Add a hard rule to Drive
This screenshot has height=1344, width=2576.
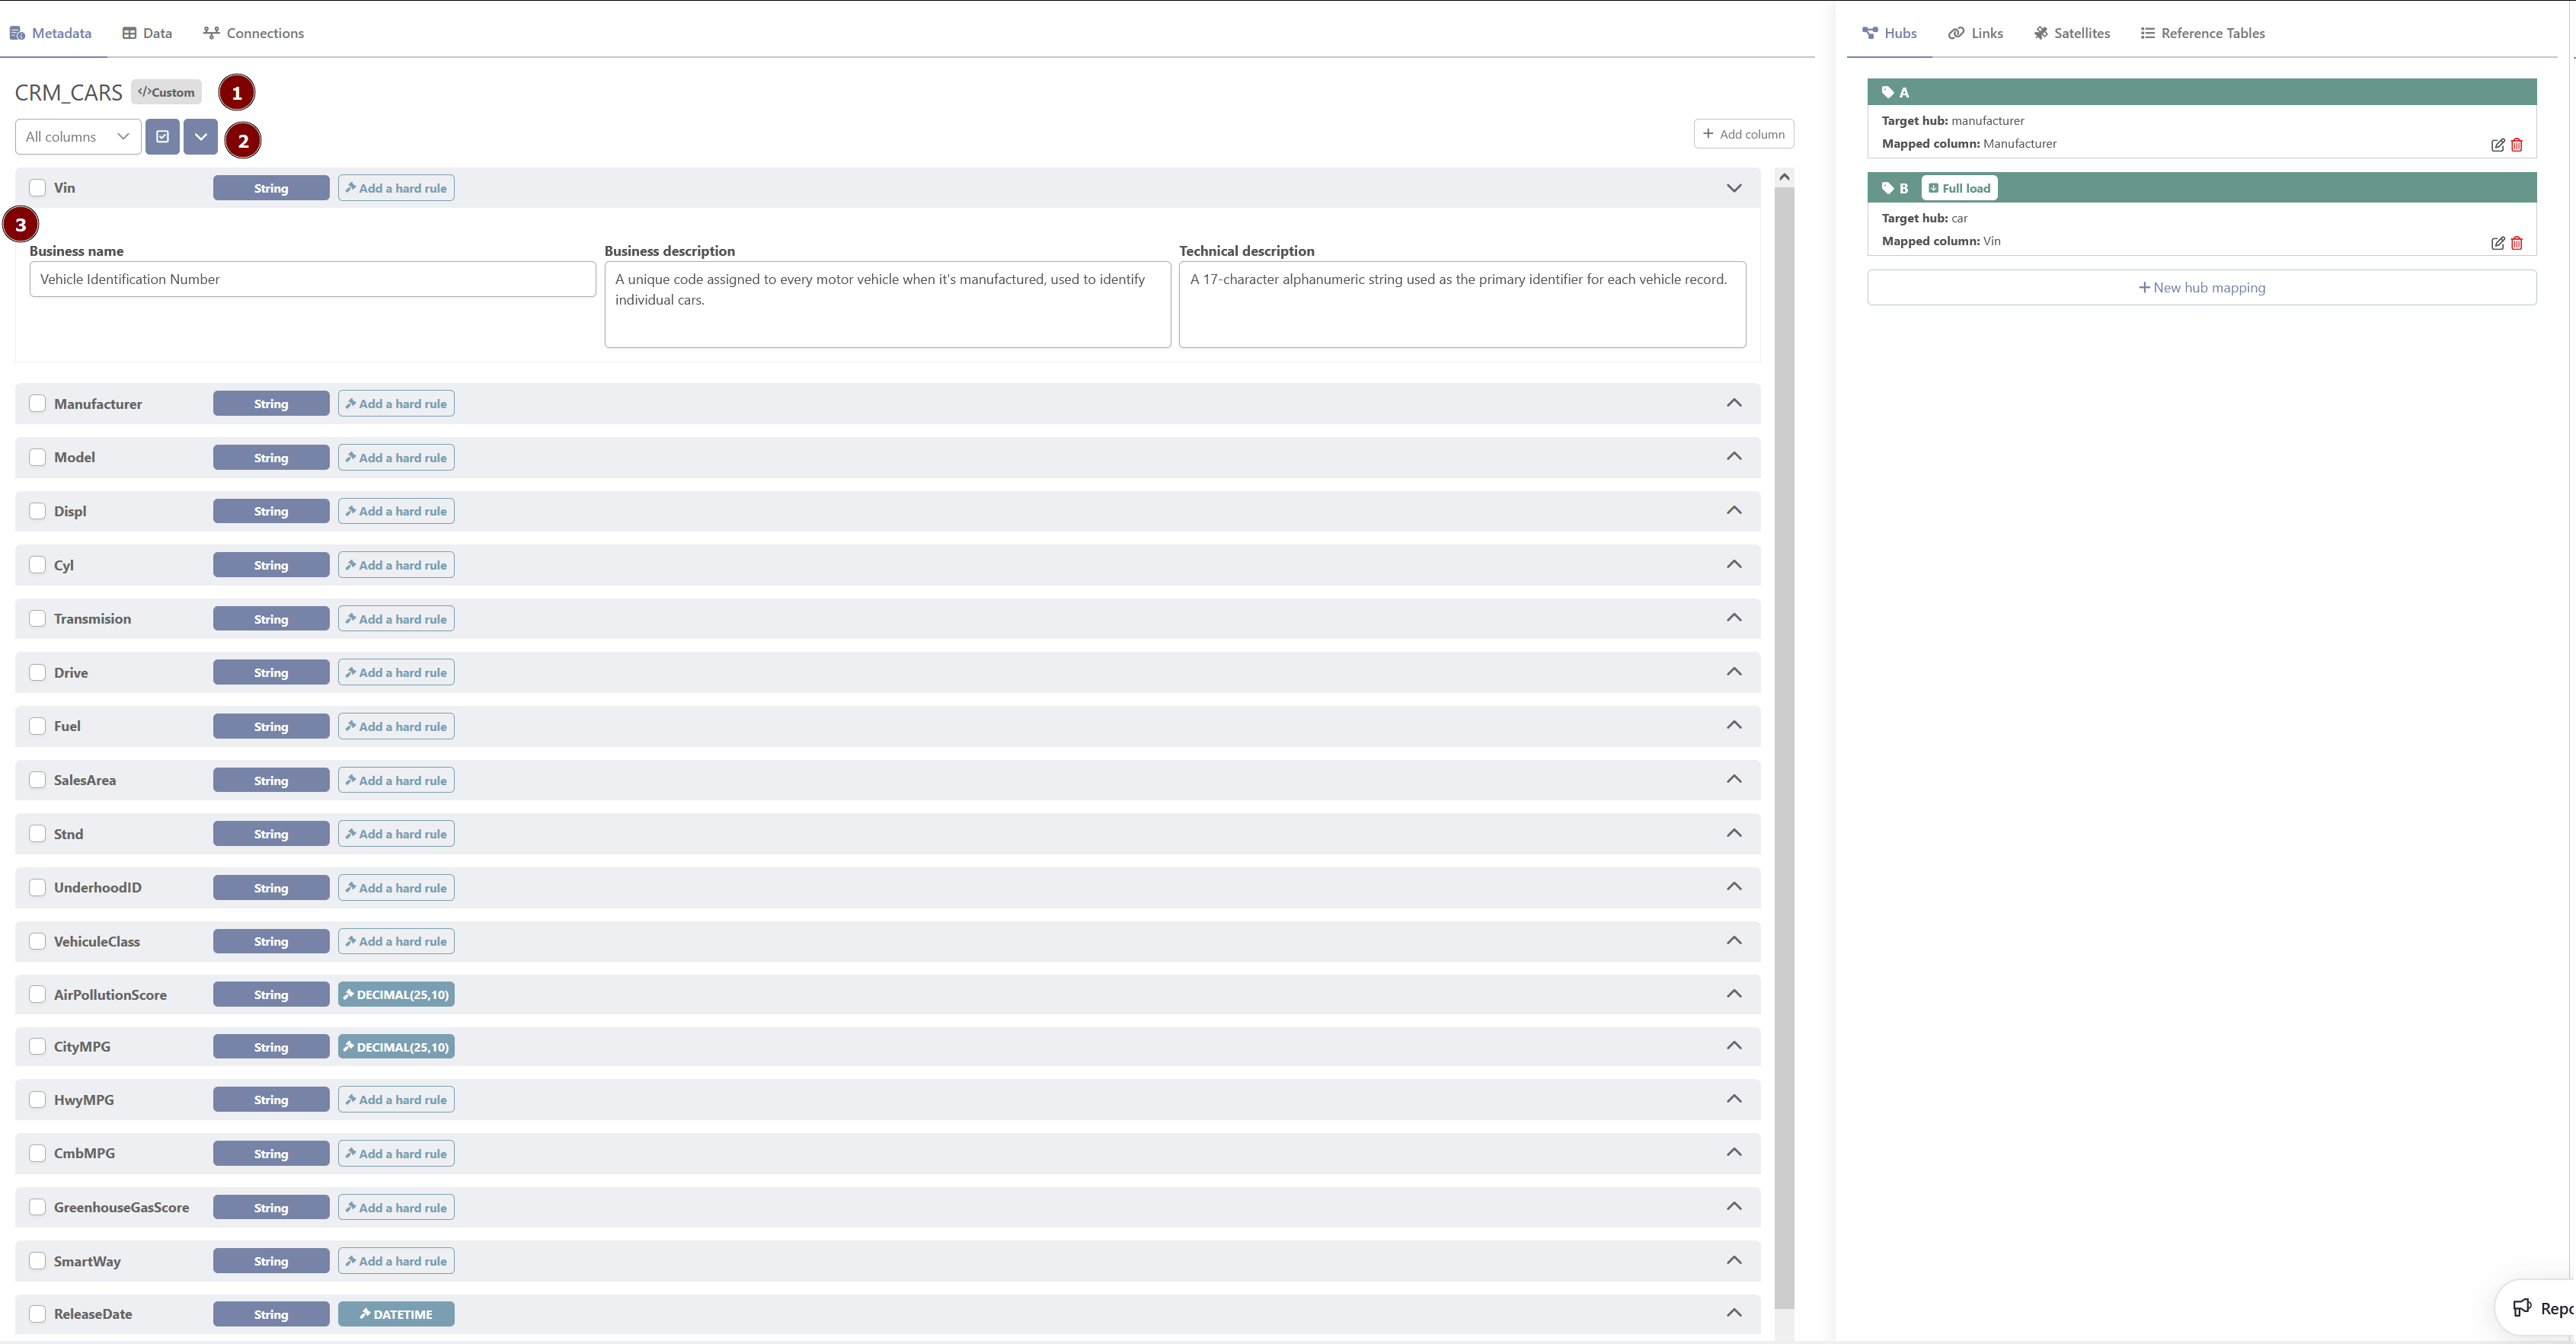(x=396, y=673)
